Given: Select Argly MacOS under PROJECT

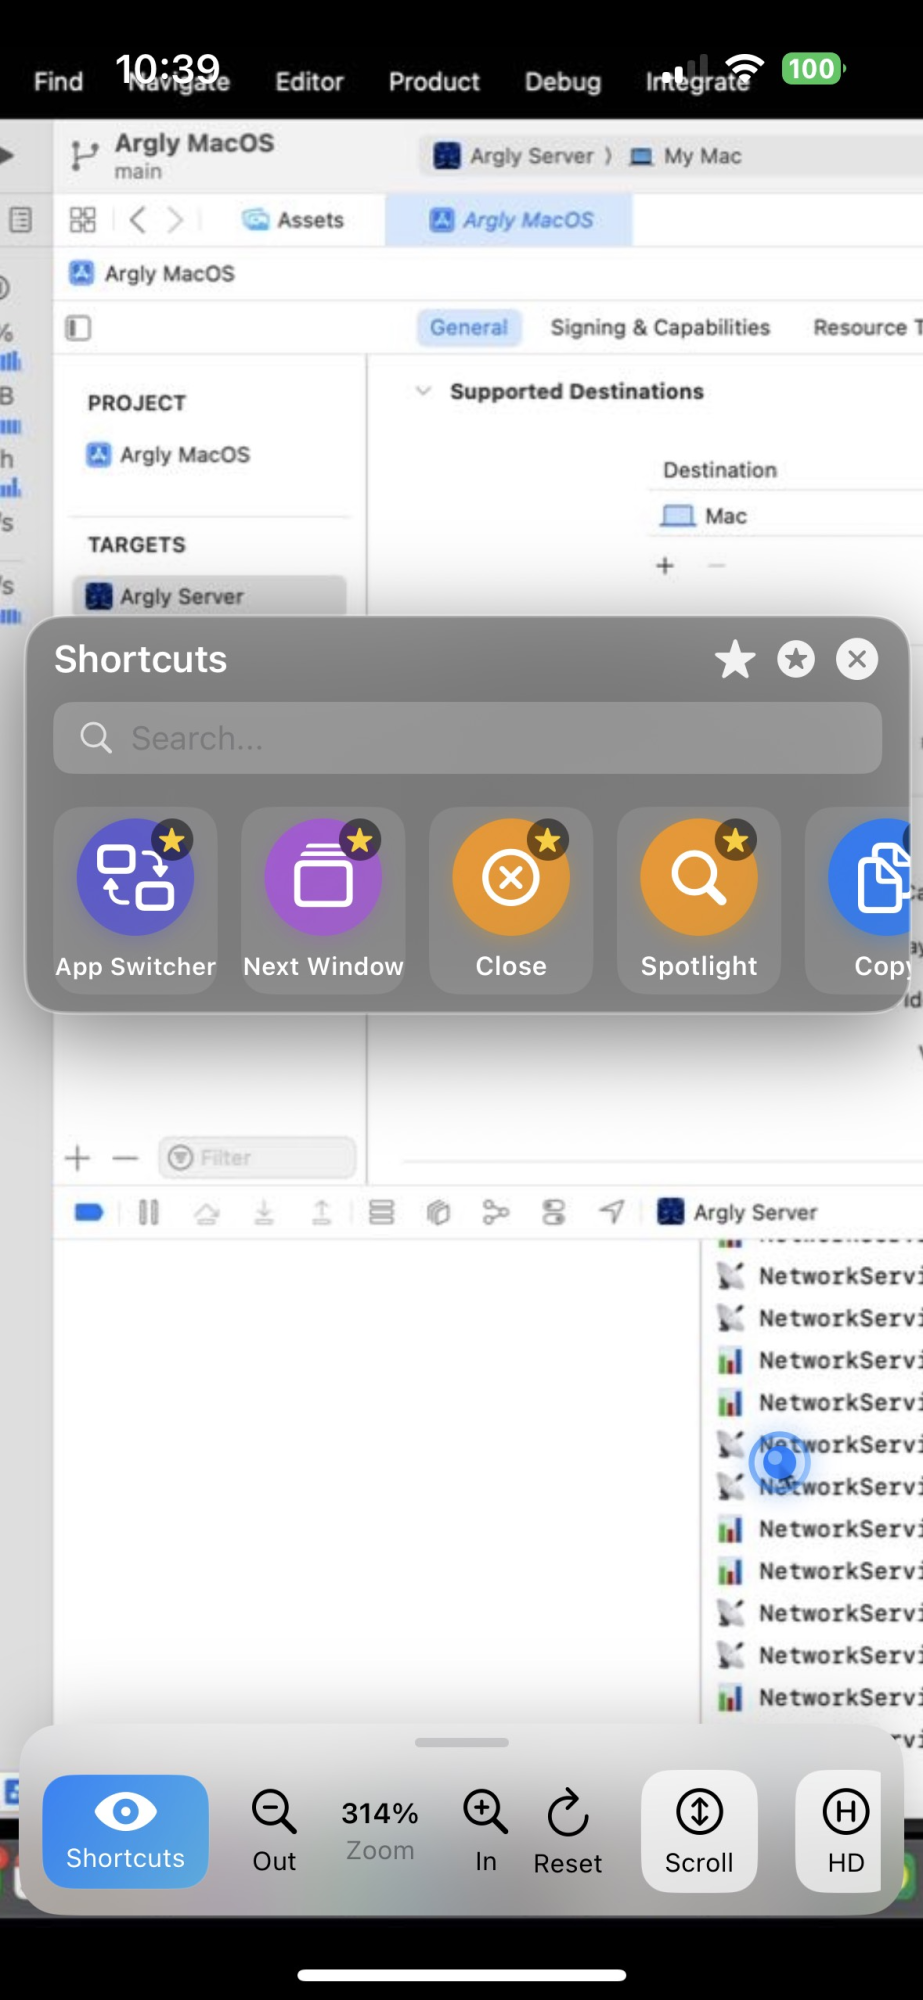Looking at the screenshot, I should pyautogui.click(x=168, y=455).
